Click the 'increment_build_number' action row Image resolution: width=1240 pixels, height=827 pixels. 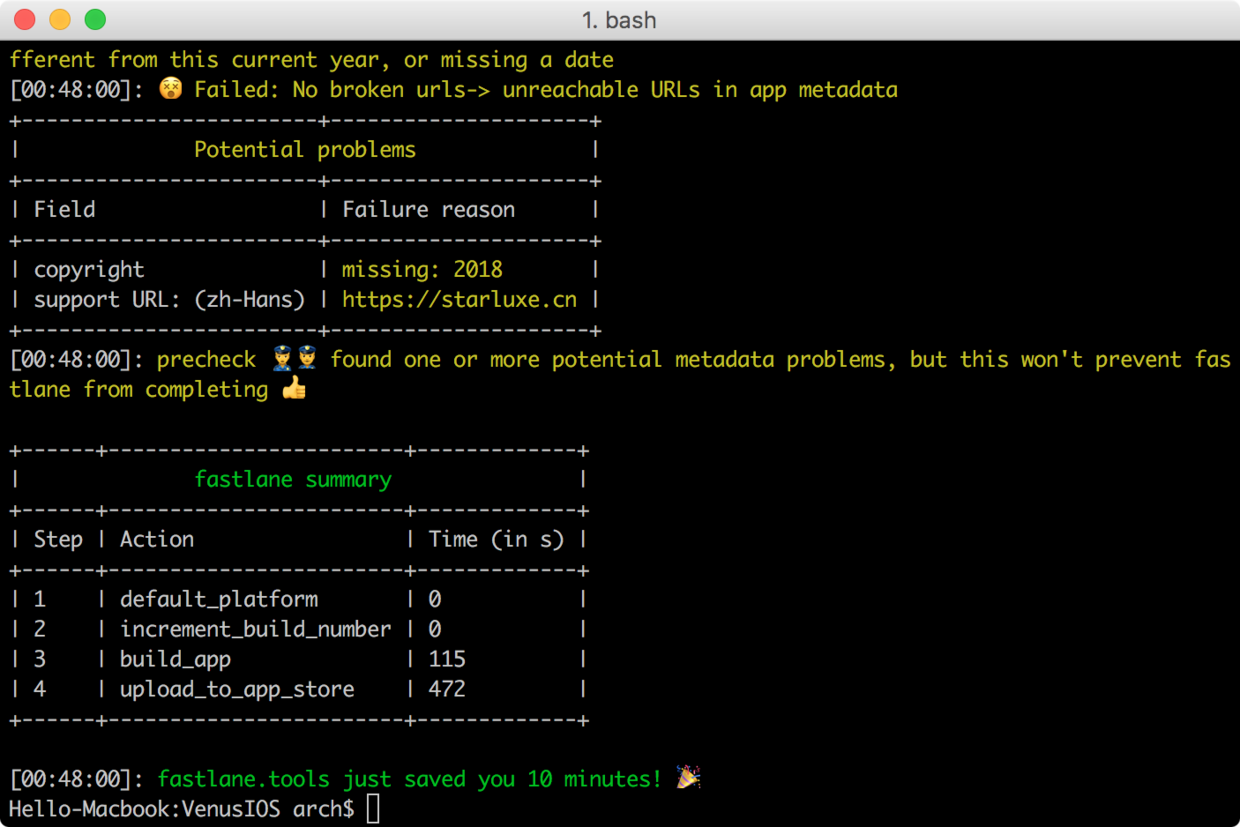(x=256, y=629)
